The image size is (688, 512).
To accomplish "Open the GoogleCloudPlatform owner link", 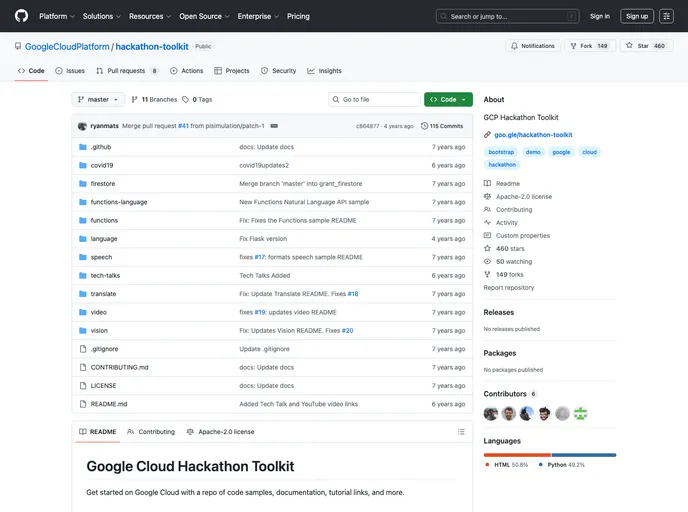I will coord(67,47).
